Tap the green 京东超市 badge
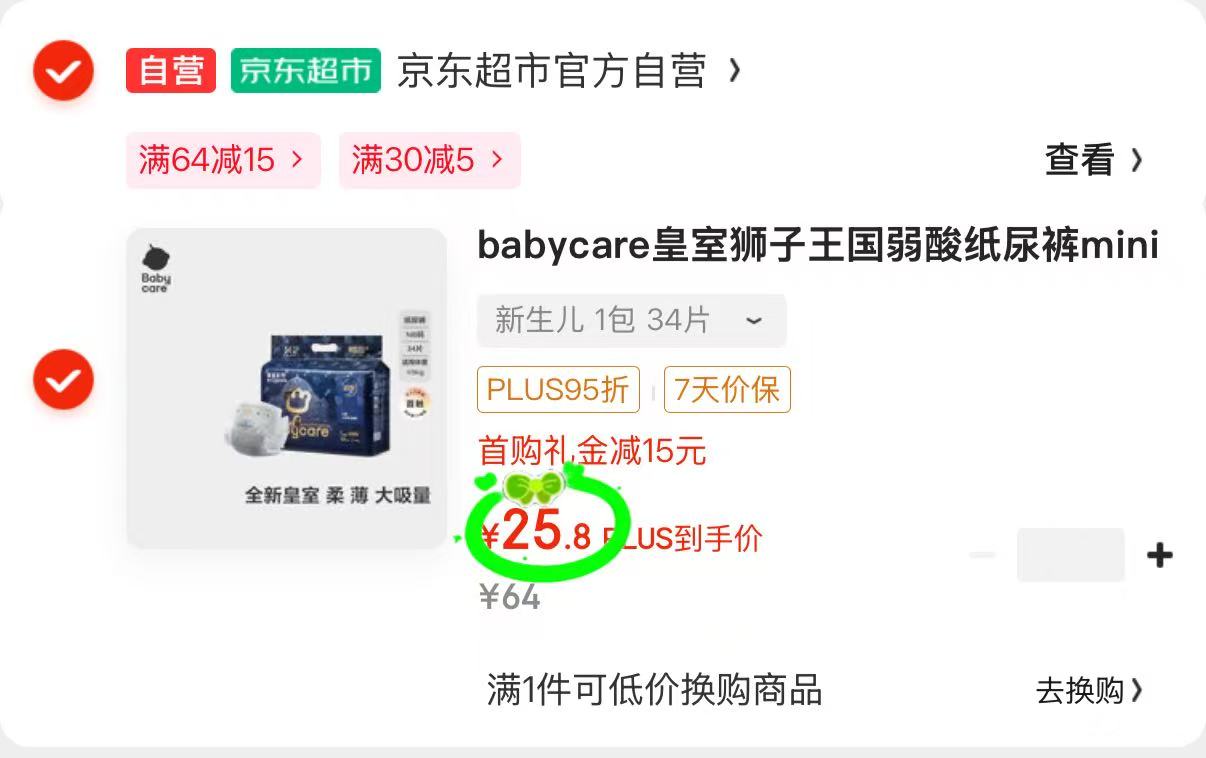Viewport: 1206px width, 758px height. pos(306,71)
